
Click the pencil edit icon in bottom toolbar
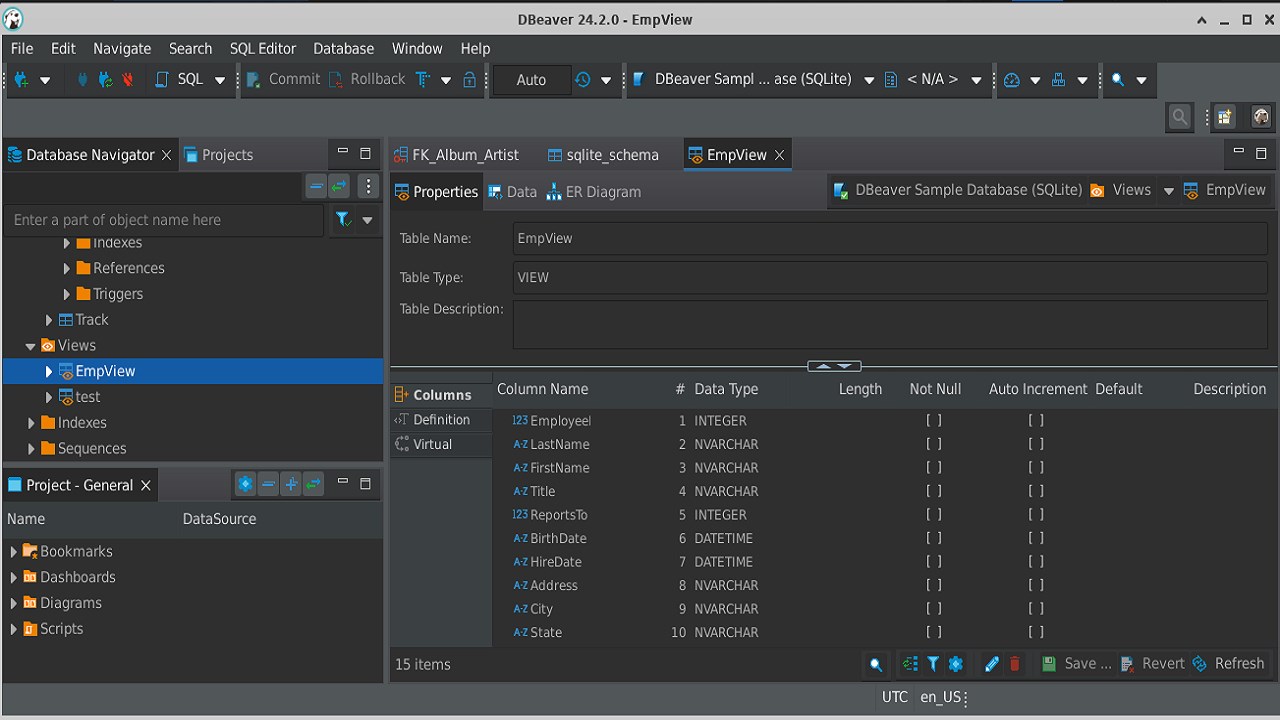click(x=991, y=664)
